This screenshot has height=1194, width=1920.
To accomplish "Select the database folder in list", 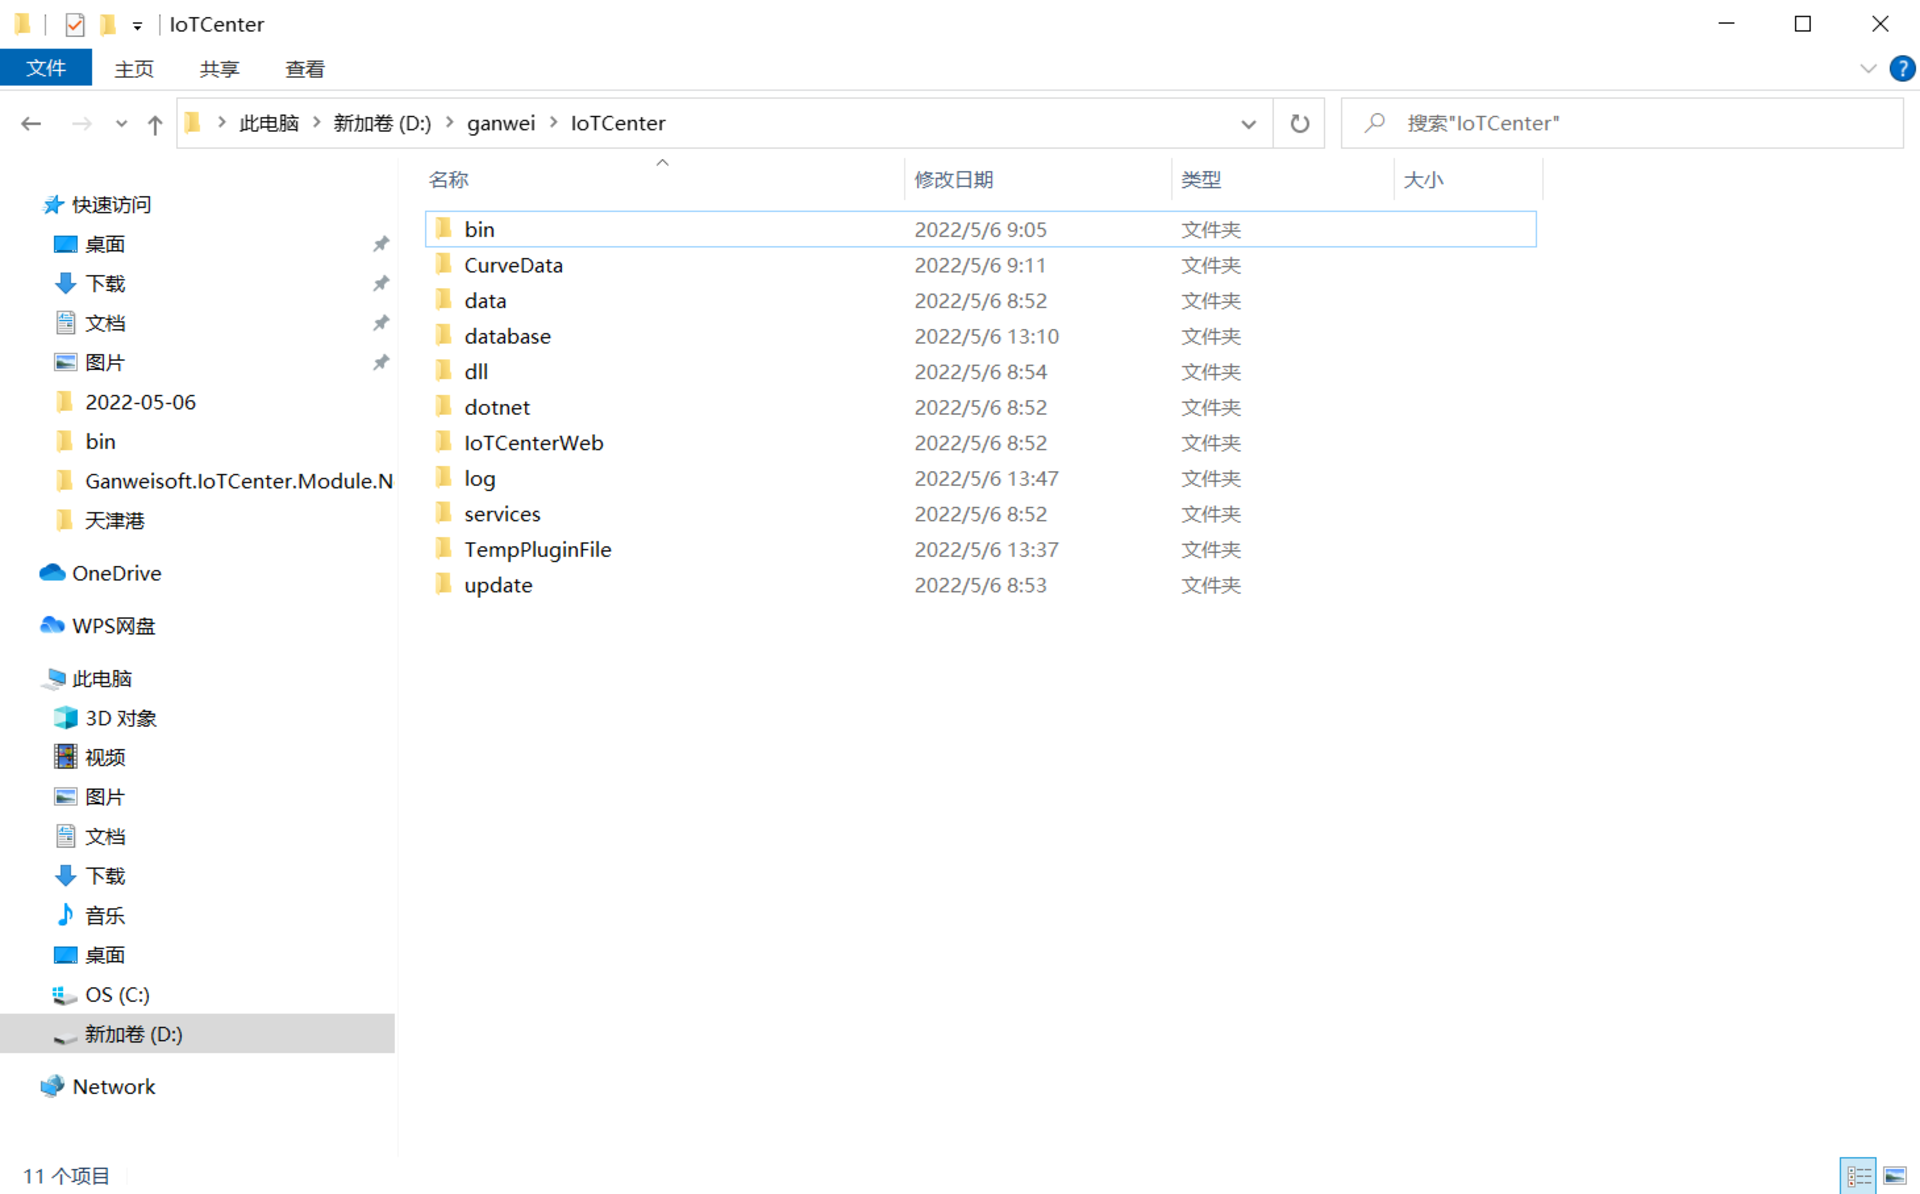I will [507, 336].
